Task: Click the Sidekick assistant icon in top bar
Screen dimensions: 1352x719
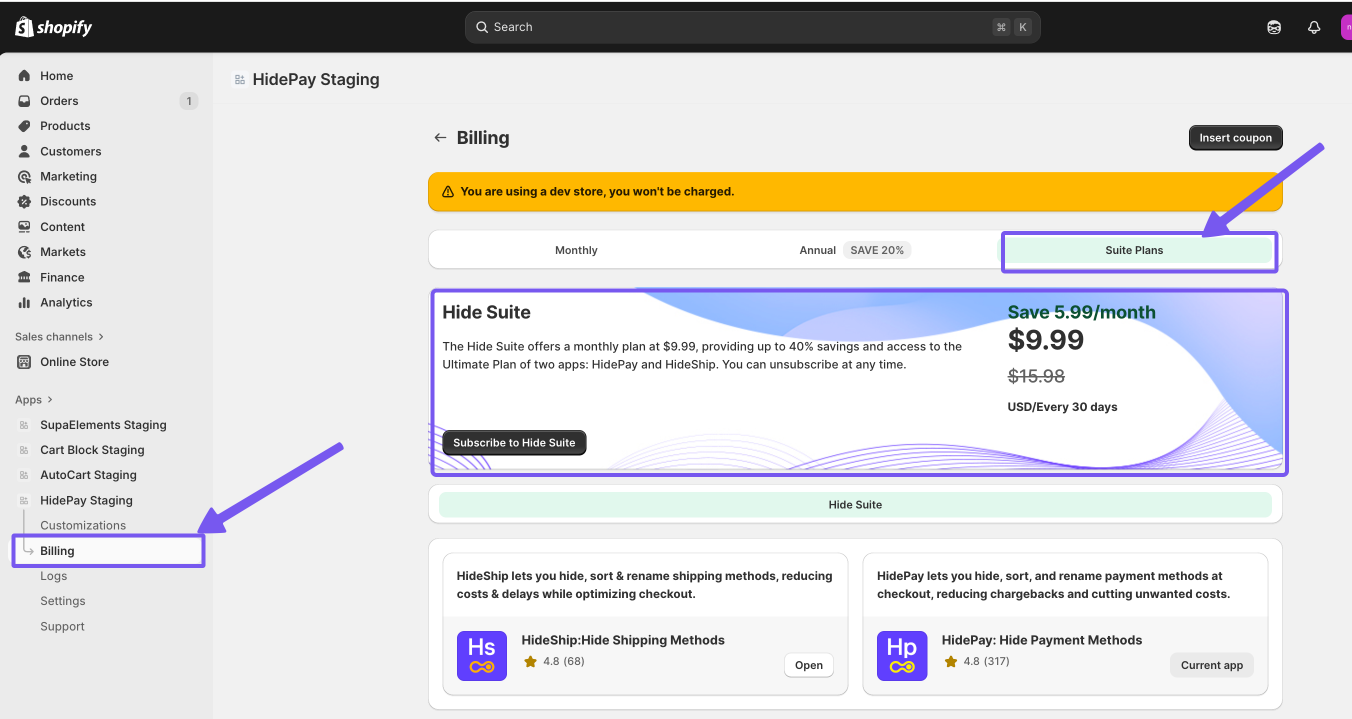Action: click(x=1274, y=27)
